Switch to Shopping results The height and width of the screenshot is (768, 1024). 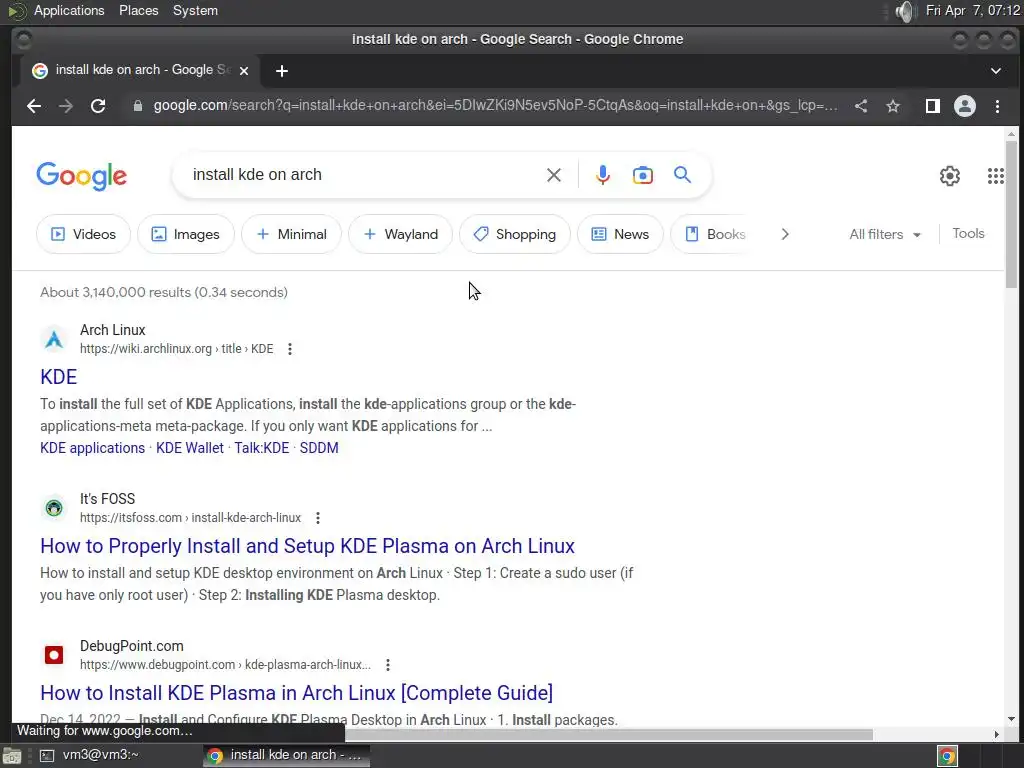pyautogui.click(x=515, y=234)
